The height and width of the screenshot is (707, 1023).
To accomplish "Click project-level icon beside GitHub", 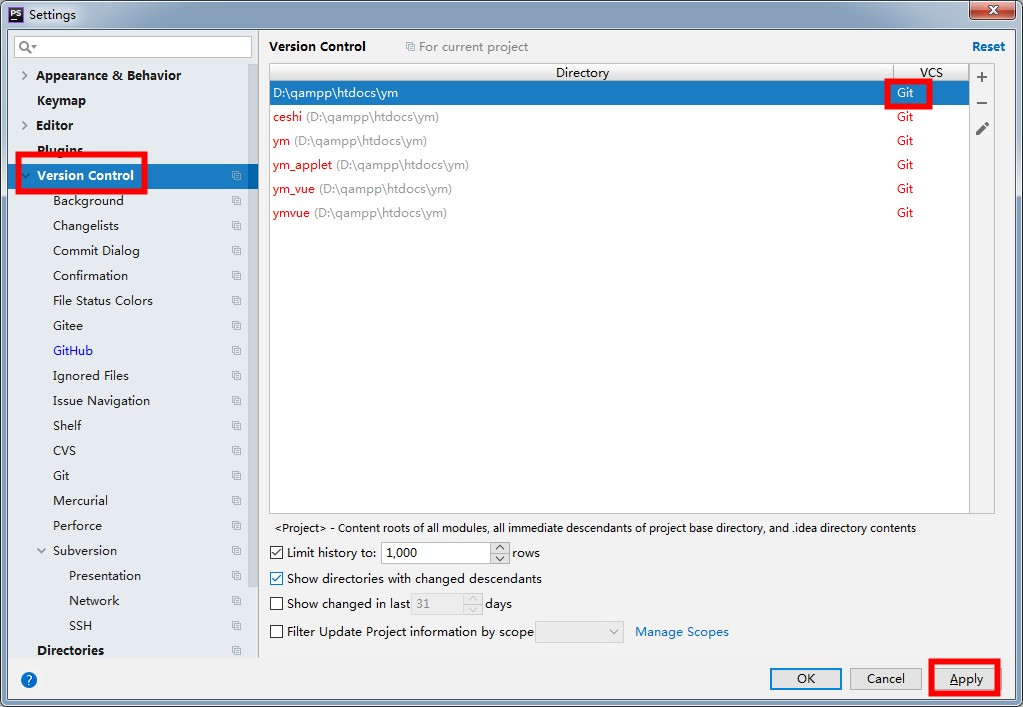I will coord(236,351).
